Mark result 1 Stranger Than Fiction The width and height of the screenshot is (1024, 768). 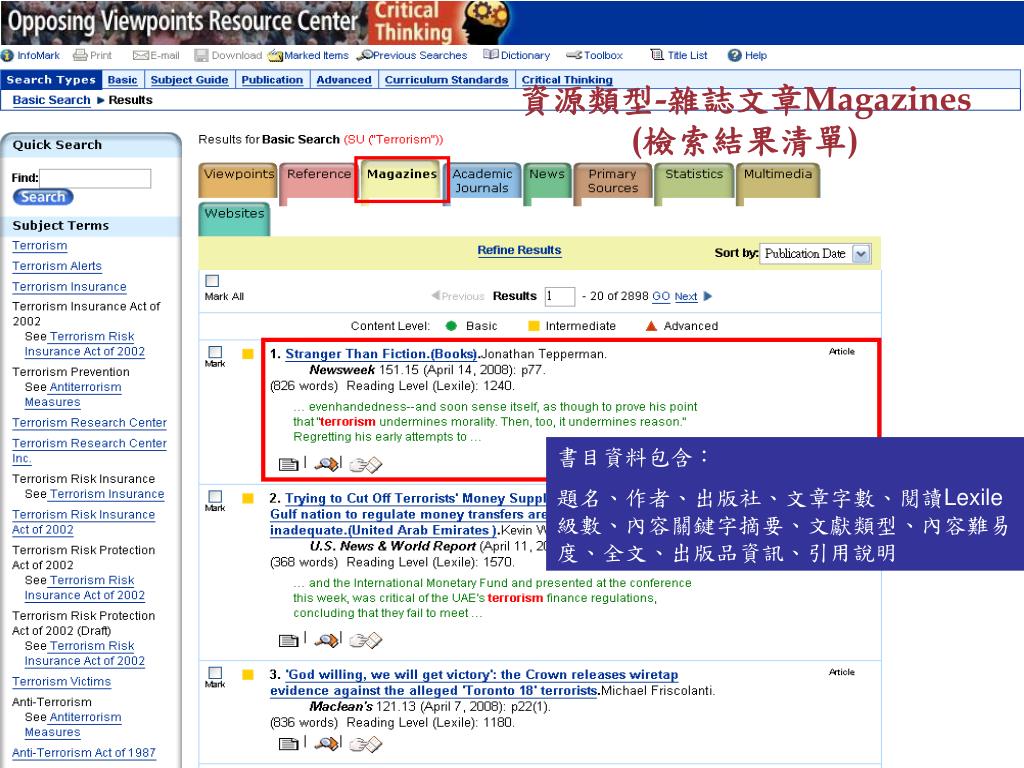[x=216, y=352]
